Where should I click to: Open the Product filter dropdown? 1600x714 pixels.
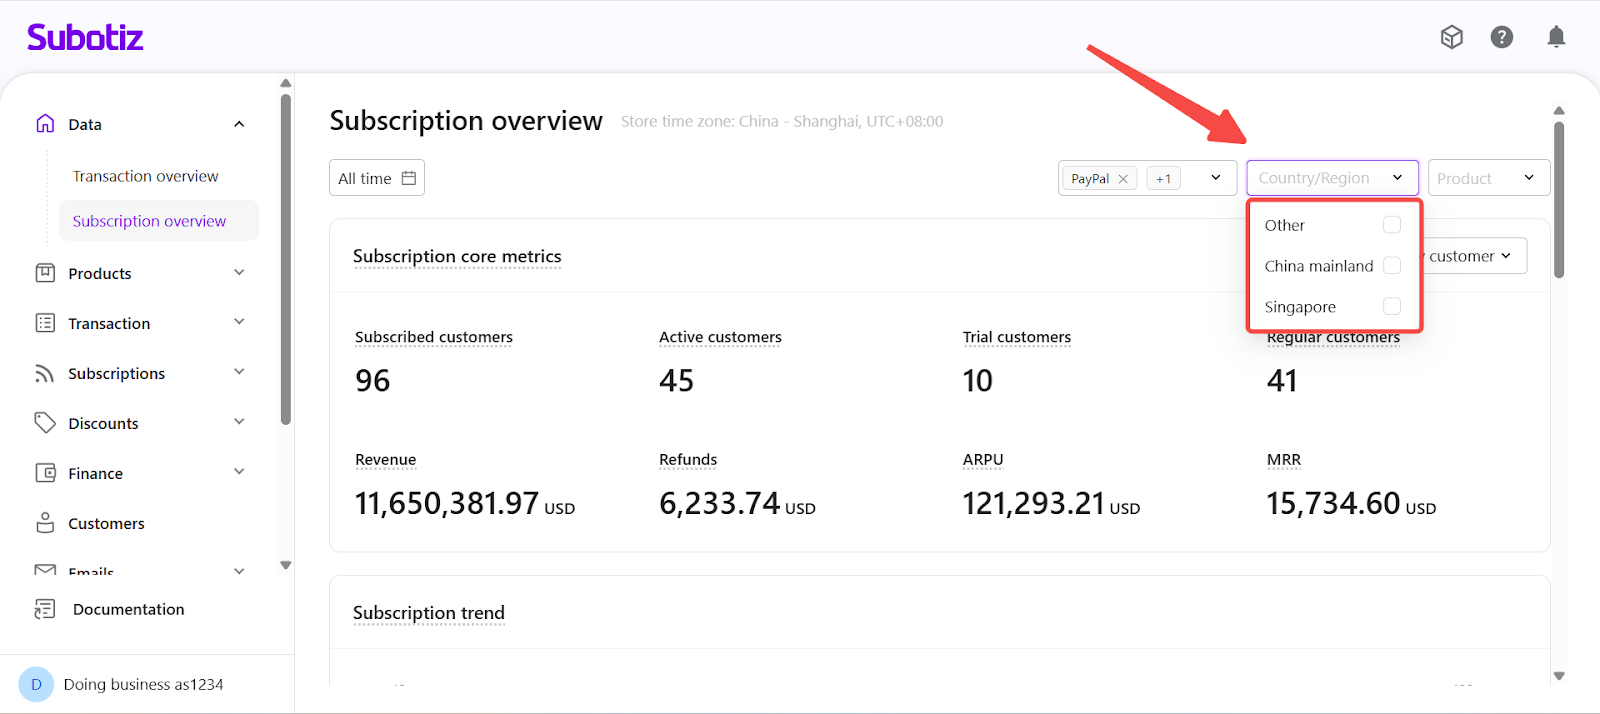tap(1488, 178)
